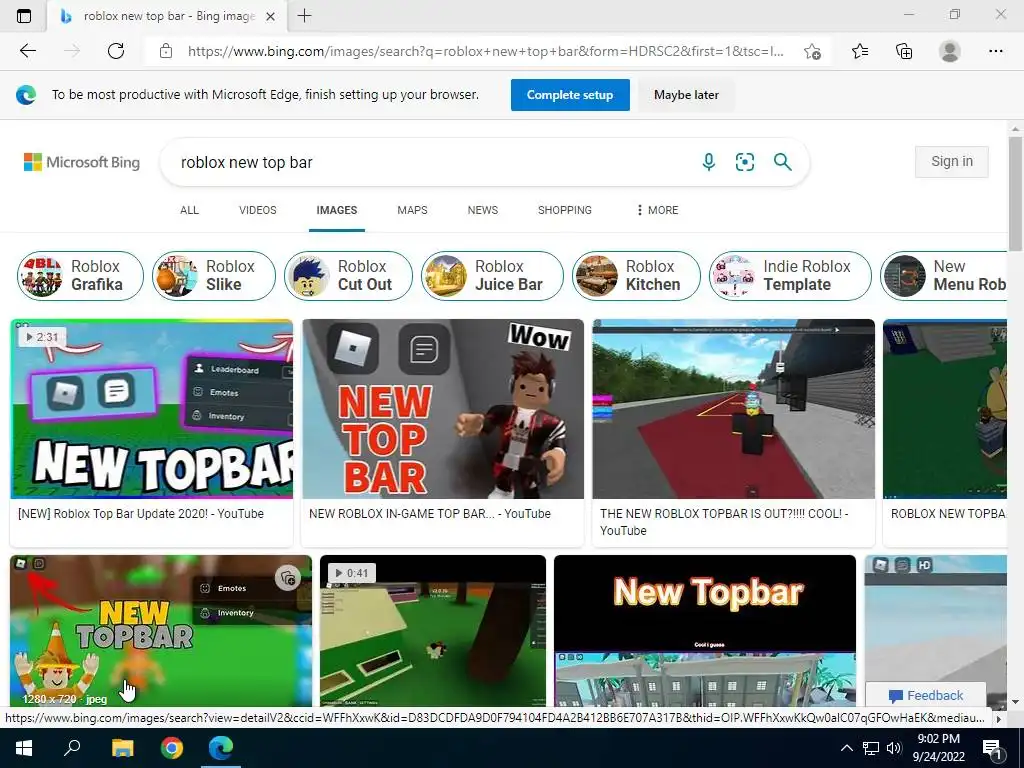
Task: Open the NEW TOP BAR Wow thumbnail
Action: 443,409
